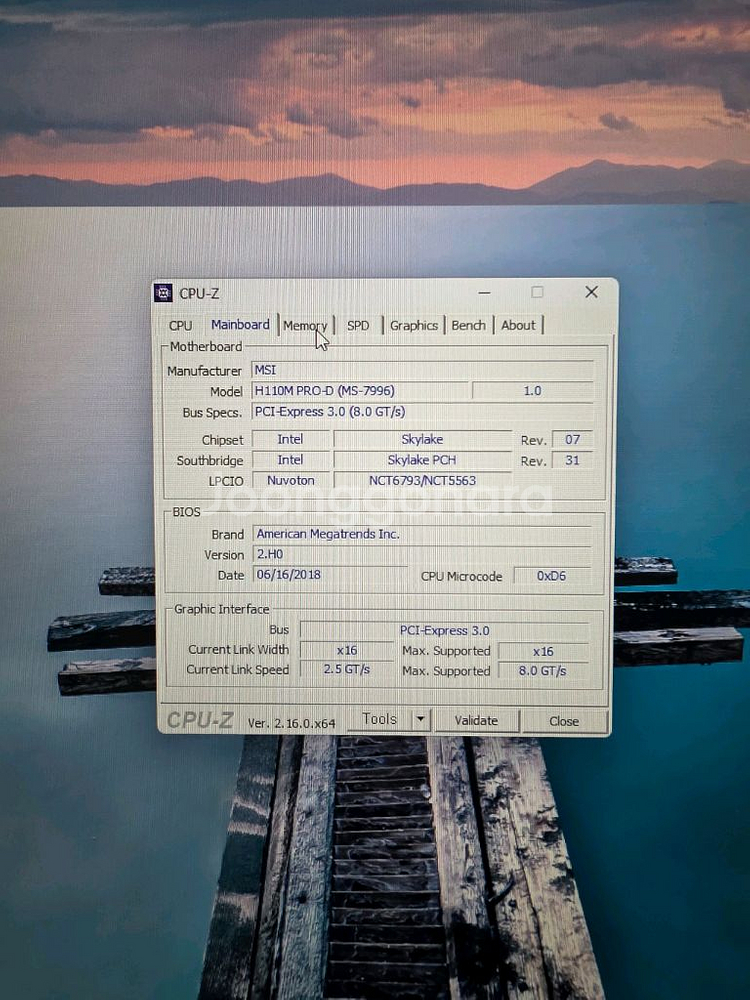This screenshot has height=1000, width=750.
Task: Select the Model field H110M PRO-D
Action: [358, 391]
